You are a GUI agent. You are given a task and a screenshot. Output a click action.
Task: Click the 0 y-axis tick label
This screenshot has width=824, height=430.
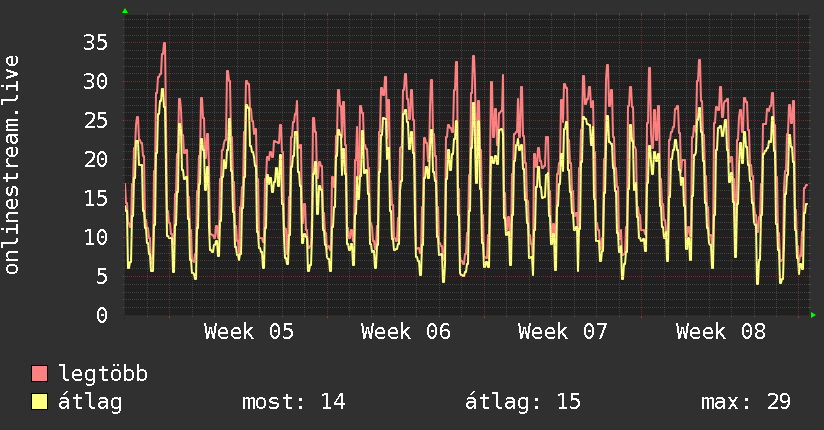[102, 315]
